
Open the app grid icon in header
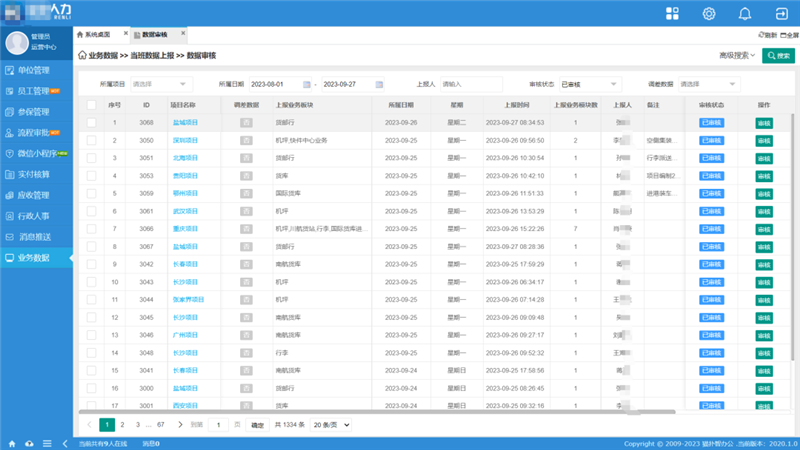point(673,13)
